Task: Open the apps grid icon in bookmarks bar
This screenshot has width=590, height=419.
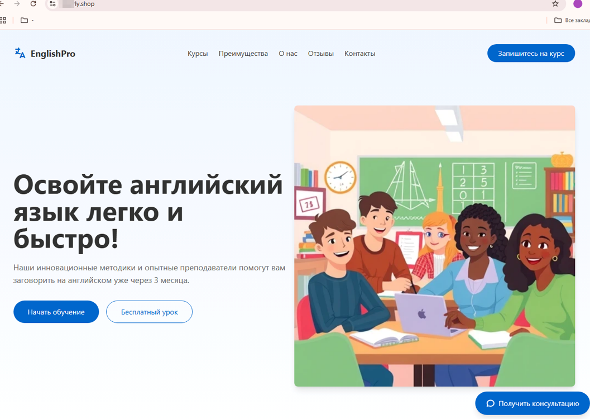Action: [3, 20]
